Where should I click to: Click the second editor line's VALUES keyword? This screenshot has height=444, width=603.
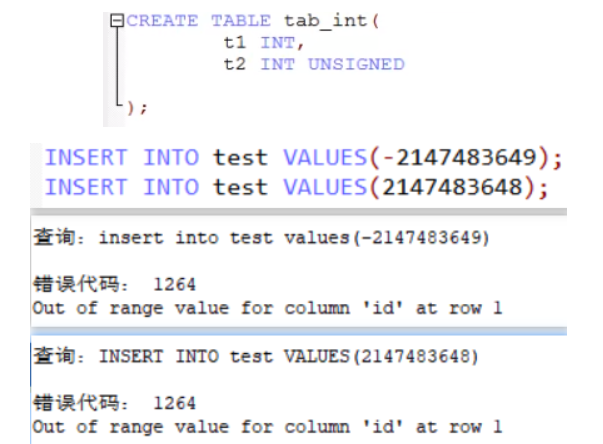click(325, 187)
